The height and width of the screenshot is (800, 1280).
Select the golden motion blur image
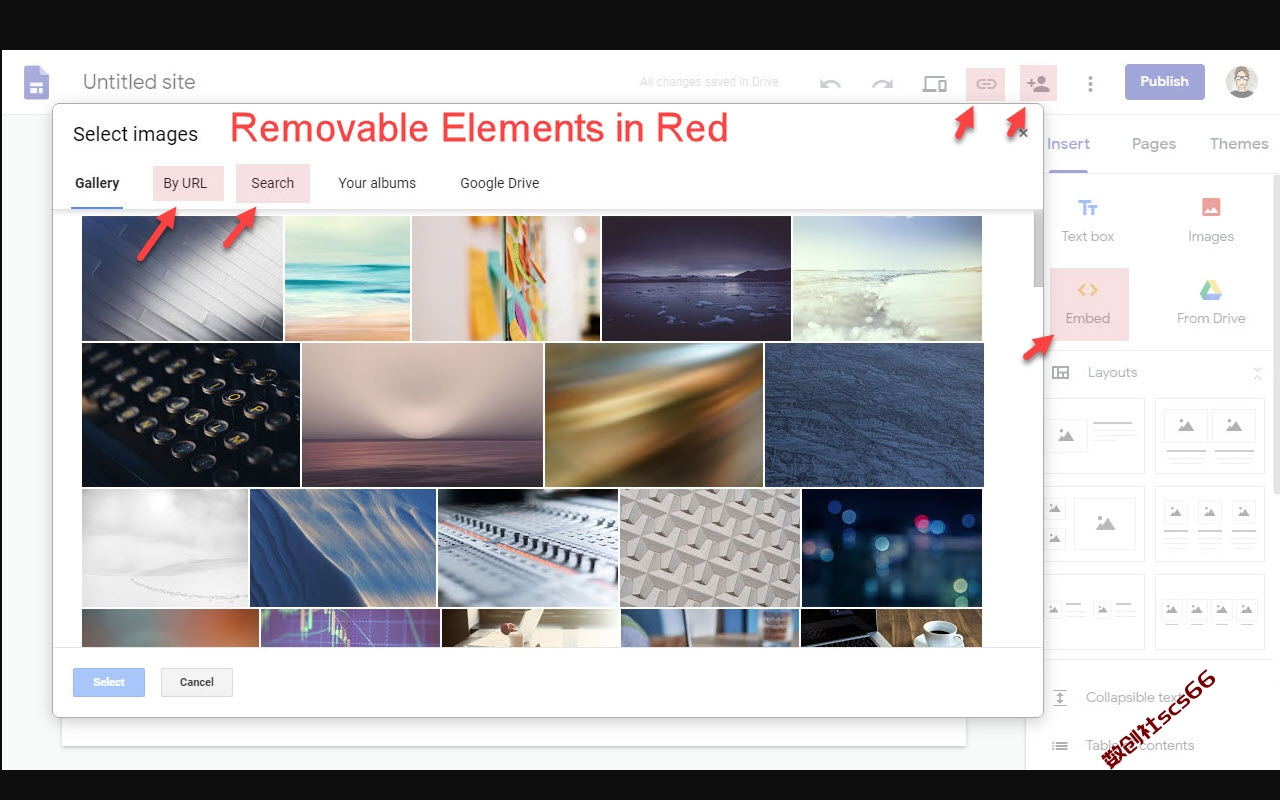click(654, 415)
